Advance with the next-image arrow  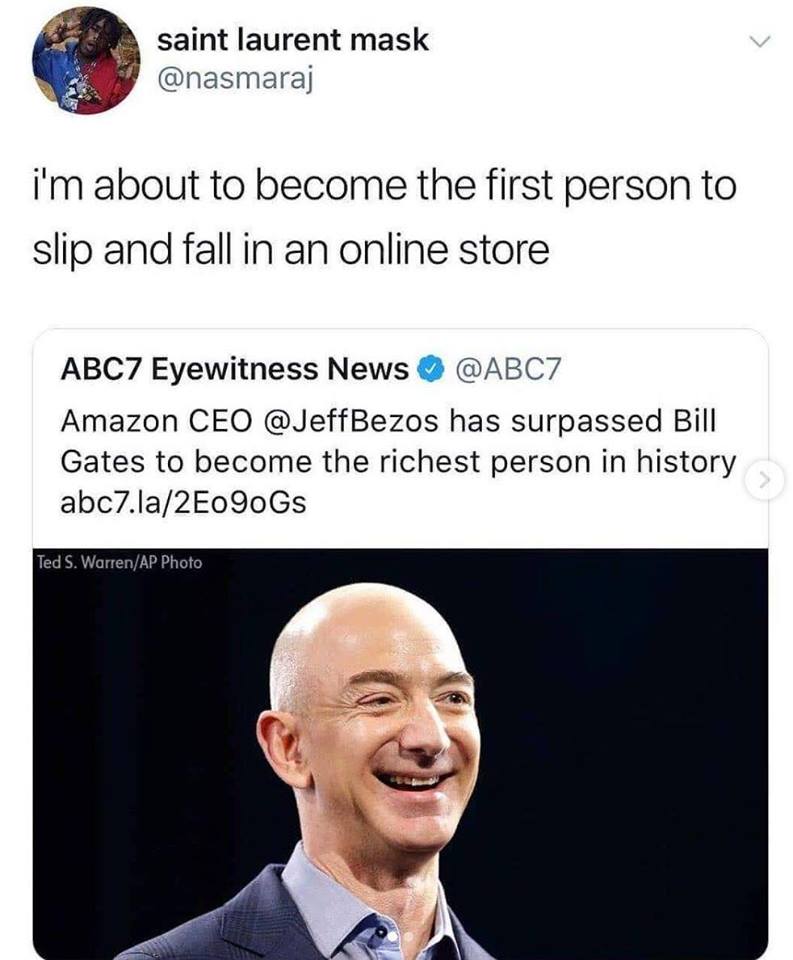click(x=764, y=481)
